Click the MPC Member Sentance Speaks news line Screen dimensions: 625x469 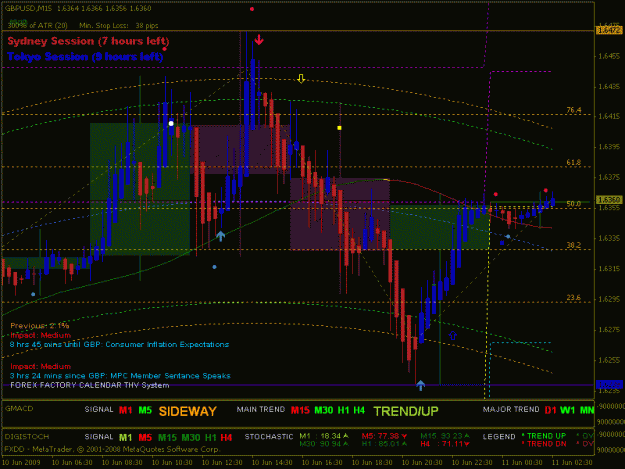[x=120, y=376]
